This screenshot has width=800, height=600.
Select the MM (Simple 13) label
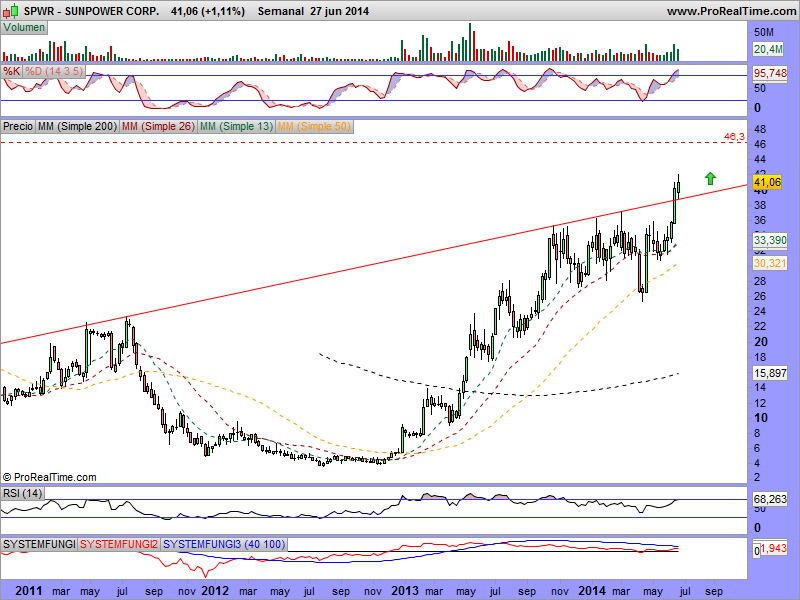tap(236, 126)
